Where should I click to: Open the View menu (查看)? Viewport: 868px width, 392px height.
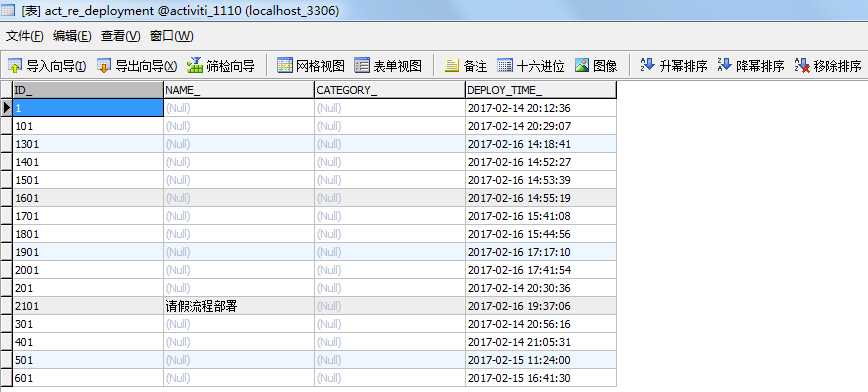[x=121, y=37]
